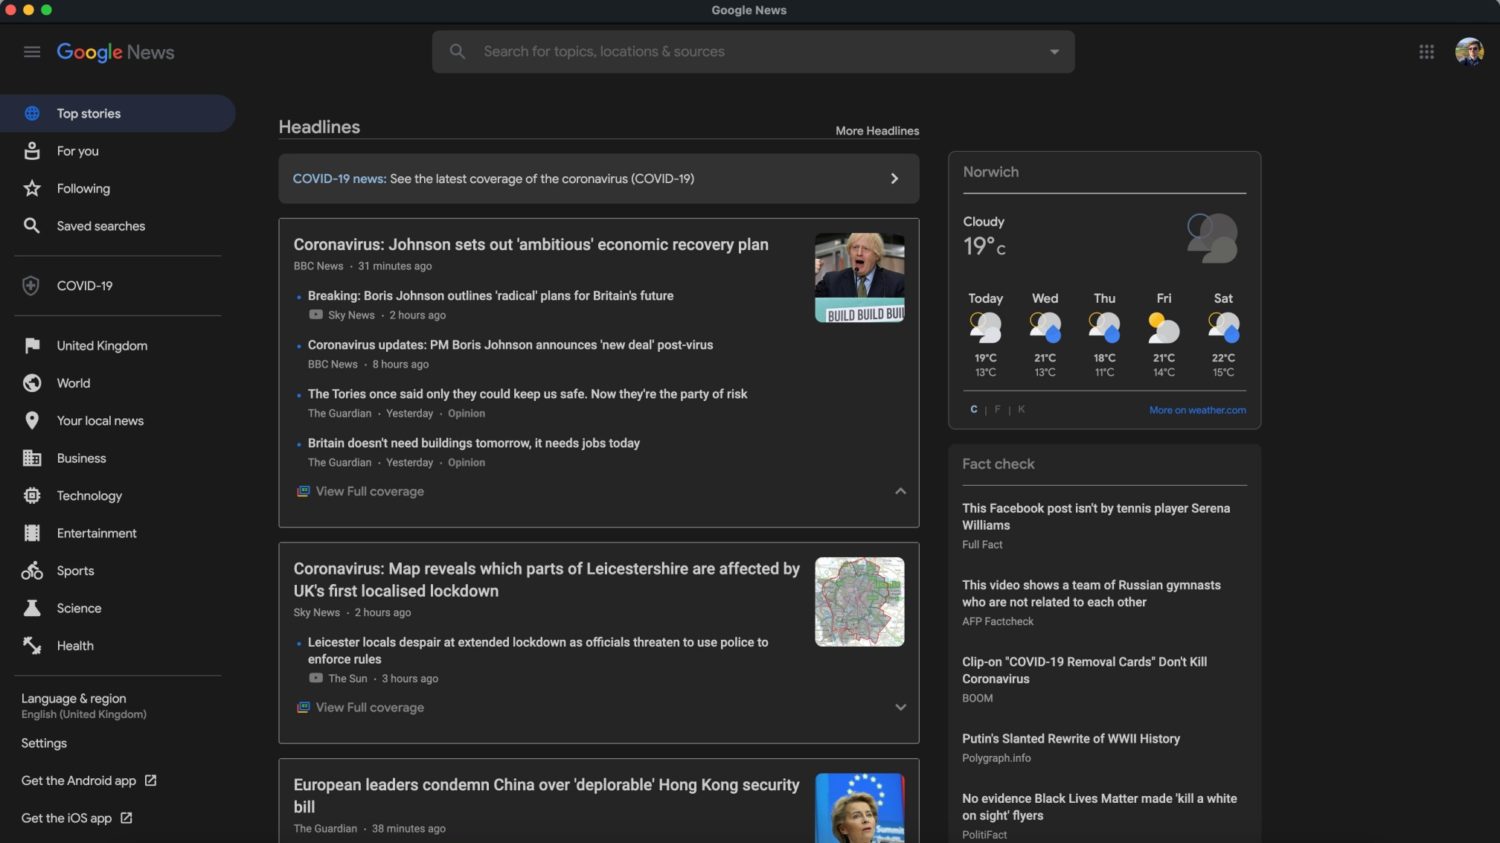
Task: Click the Leicestershire map thumbnail
Action: [859, 601]
